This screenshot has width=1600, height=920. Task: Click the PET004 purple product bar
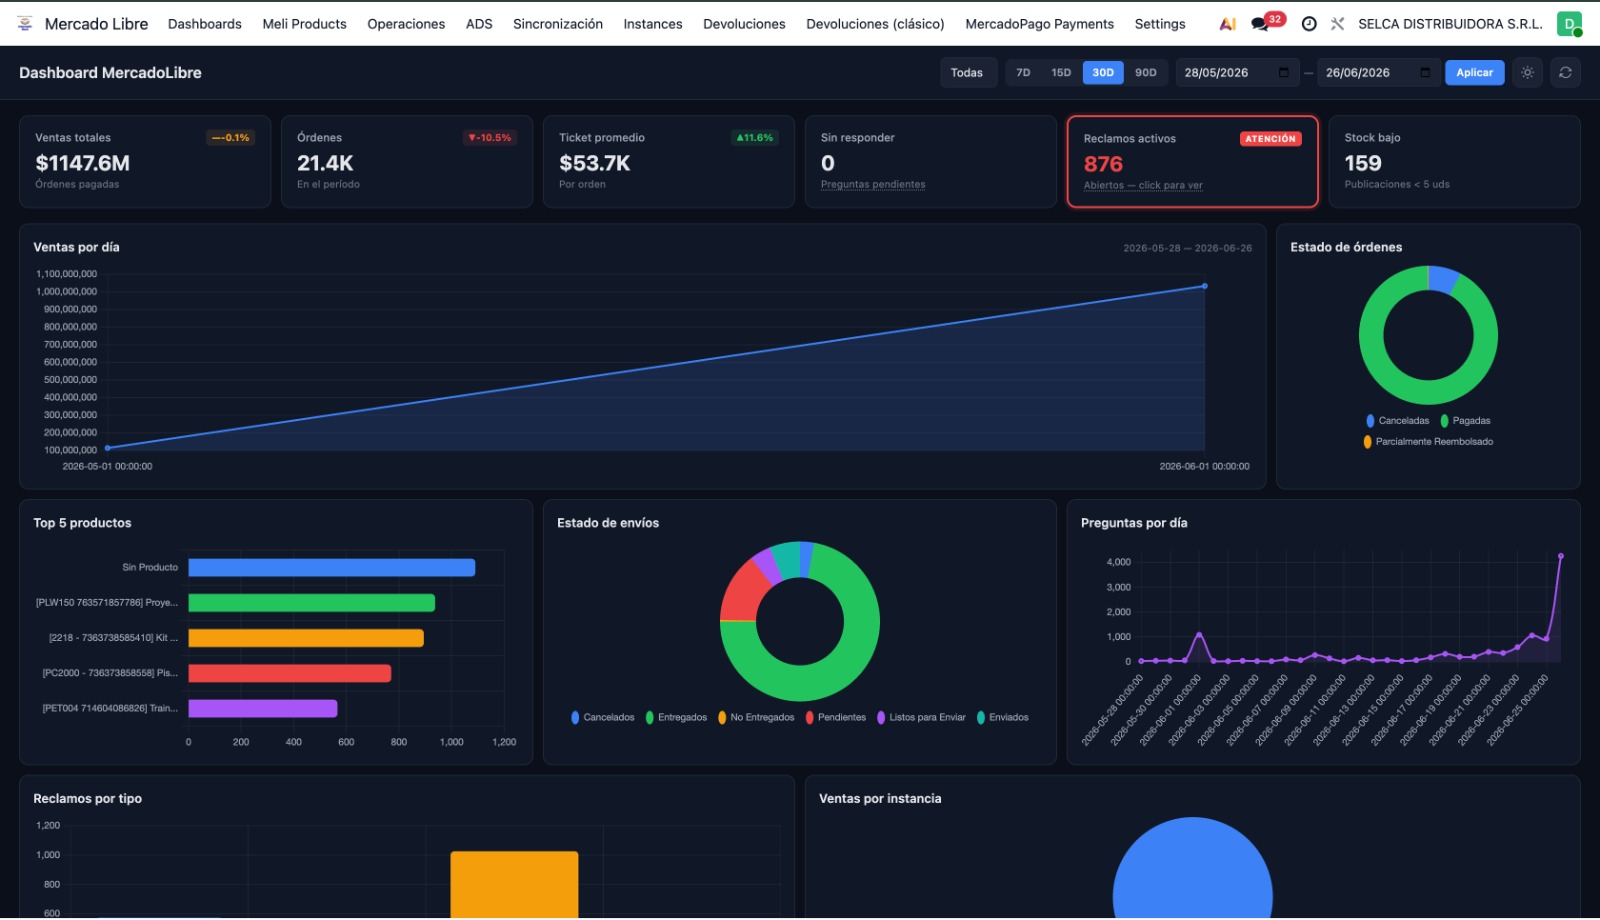click(263, 708)
